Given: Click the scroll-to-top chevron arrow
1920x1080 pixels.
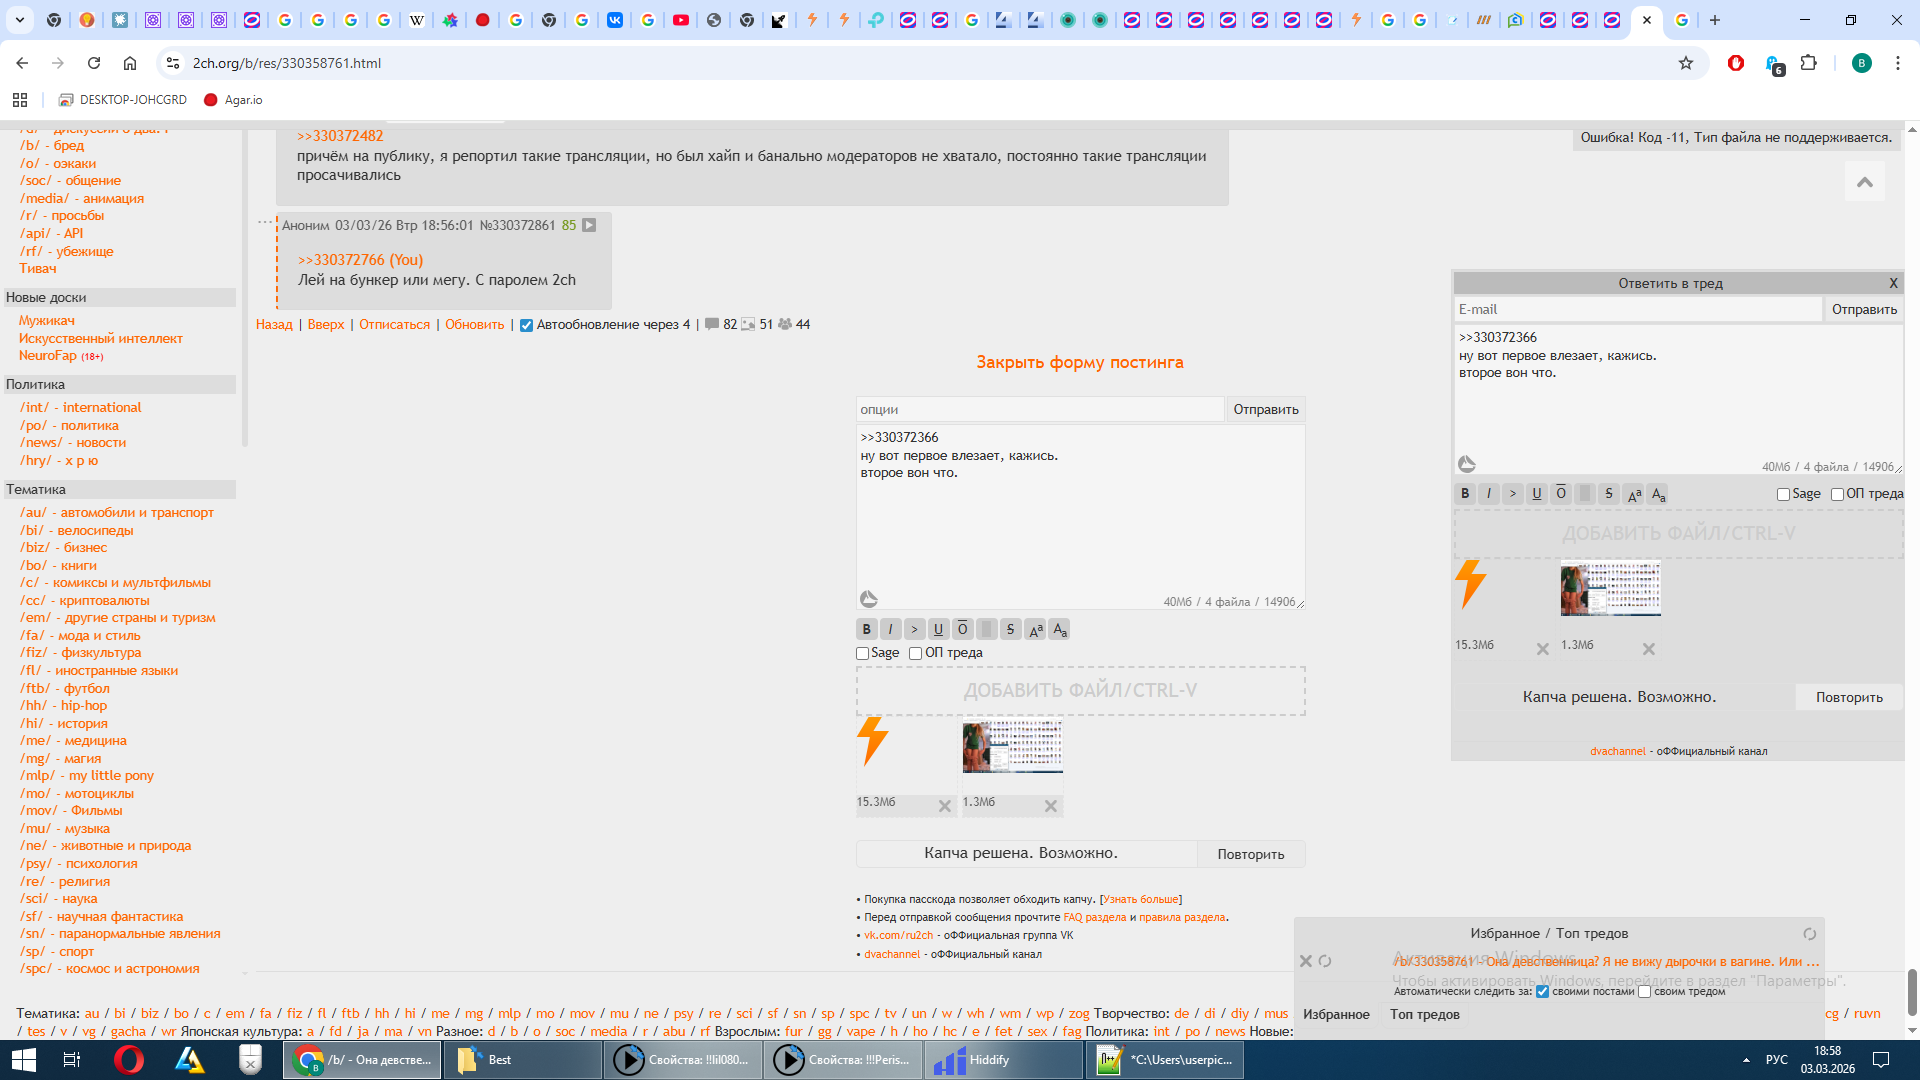Looking at the screenshot, I should tap(1865, 182).
